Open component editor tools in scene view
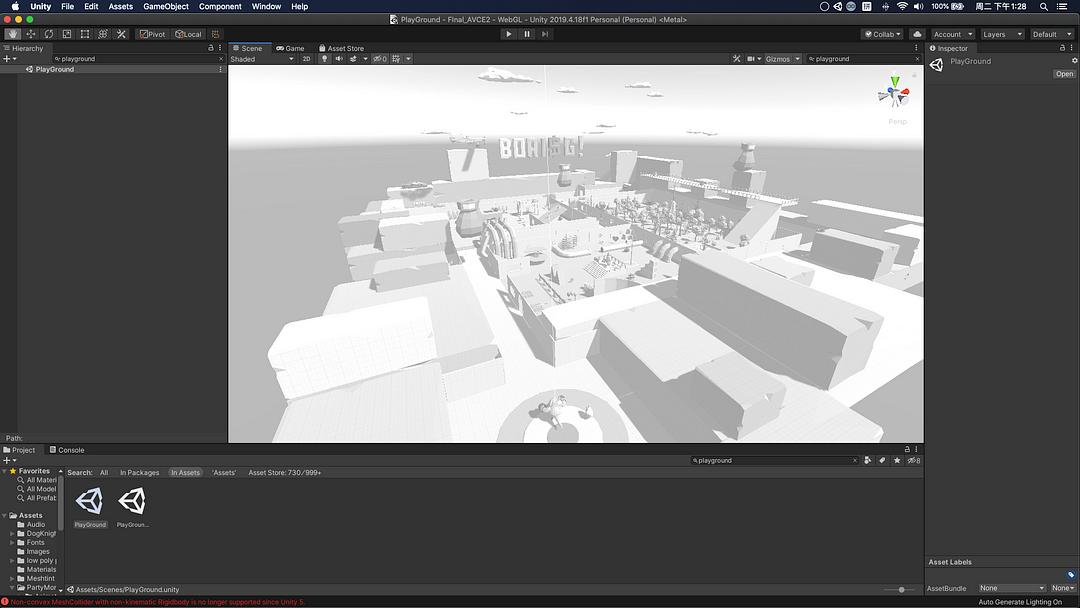Viewport: 1080px width, 608px height. [736, 59]
